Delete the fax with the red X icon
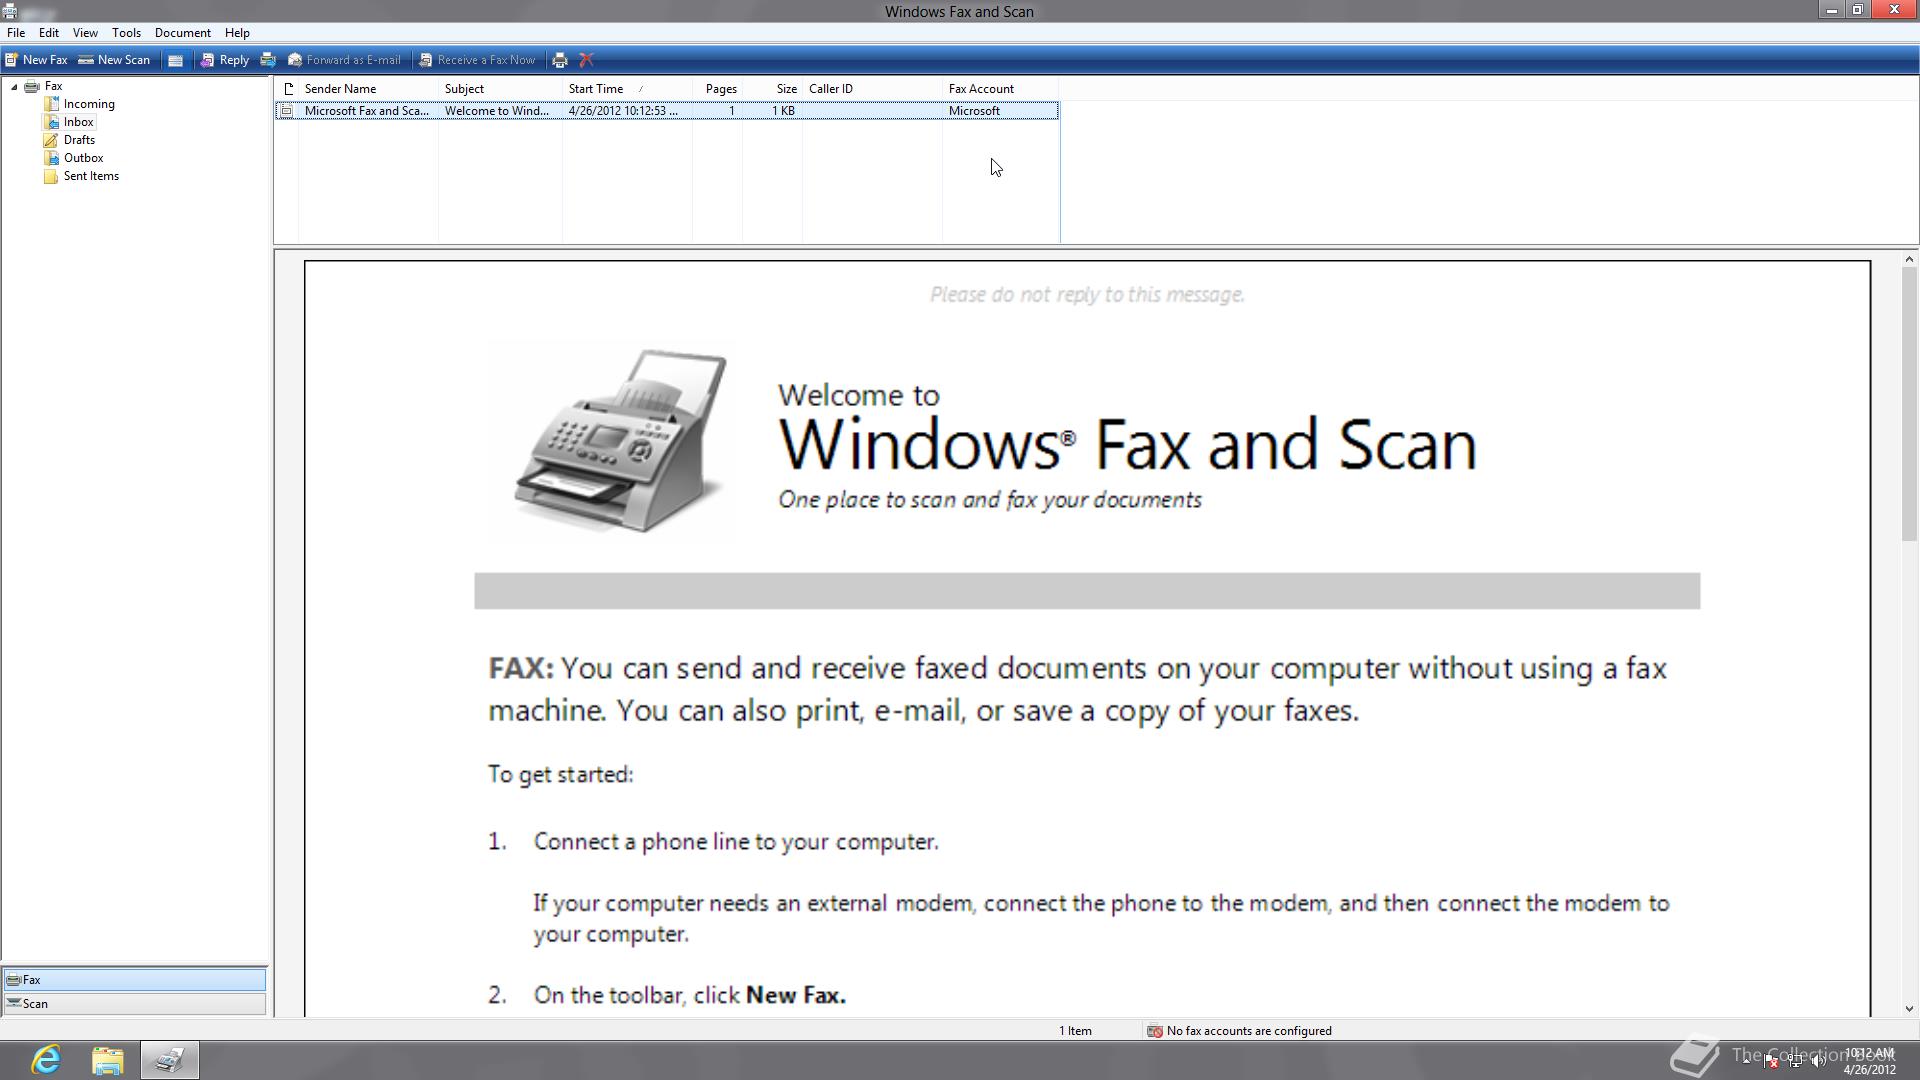The width and height of the screenshot is (1920, 1080). pyautogui.click(x=587, y=60)
